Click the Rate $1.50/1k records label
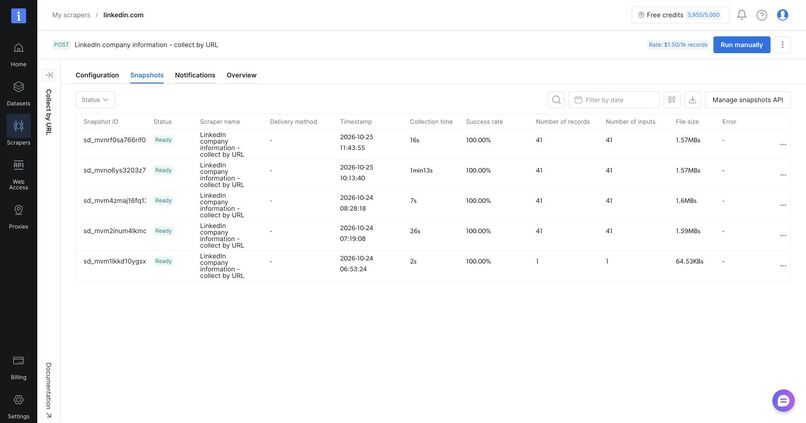 [x=677, y=45]
